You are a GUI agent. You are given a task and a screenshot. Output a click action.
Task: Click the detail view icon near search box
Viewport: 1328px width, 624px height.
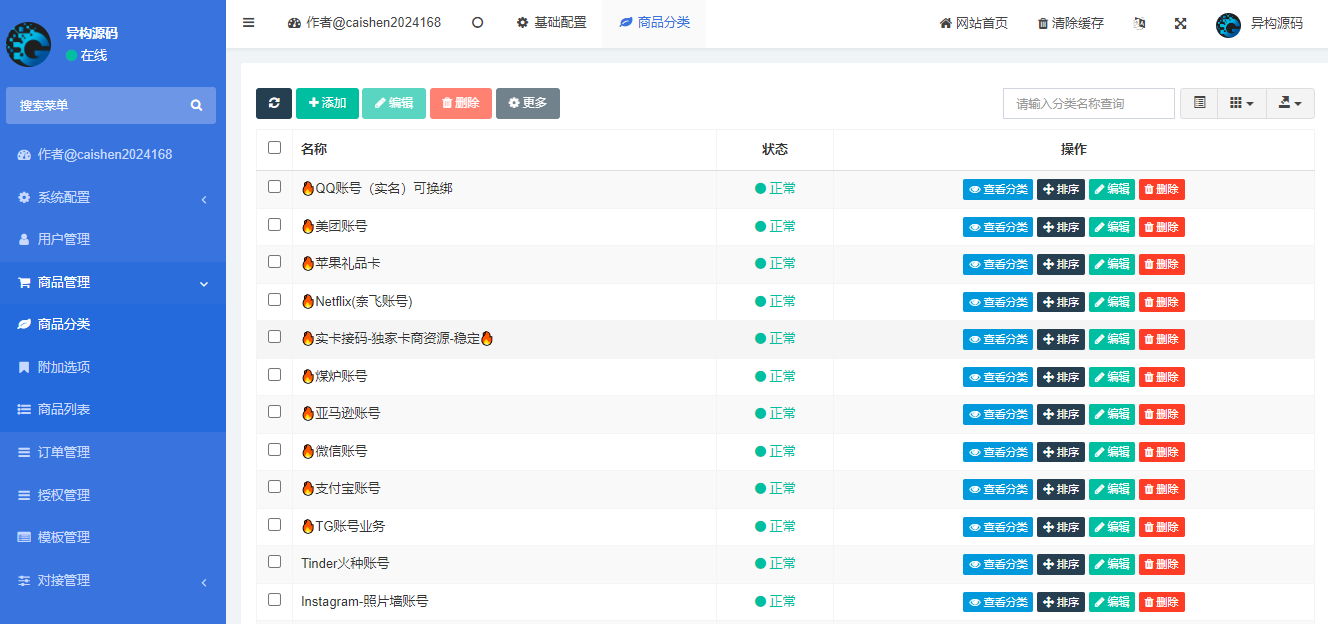(x=1198, y=103)
